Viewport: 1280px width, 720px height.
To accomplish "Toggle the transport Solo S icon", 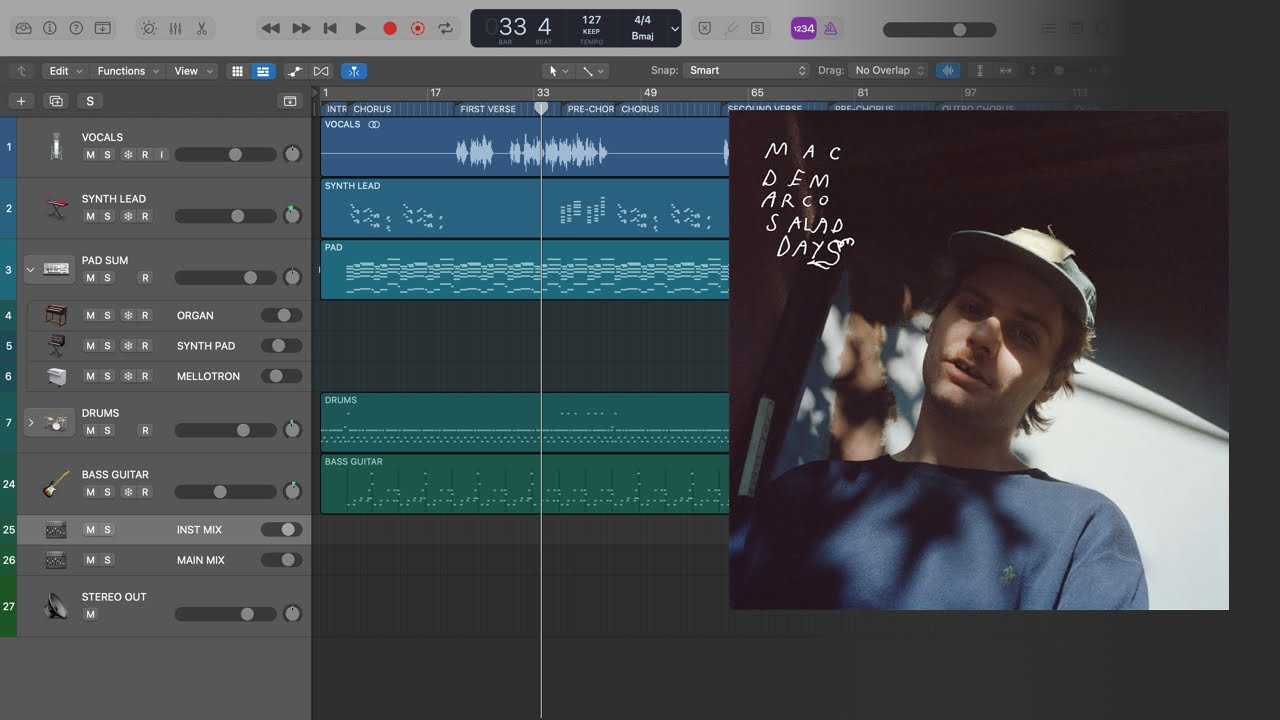I will pos(757,28).
